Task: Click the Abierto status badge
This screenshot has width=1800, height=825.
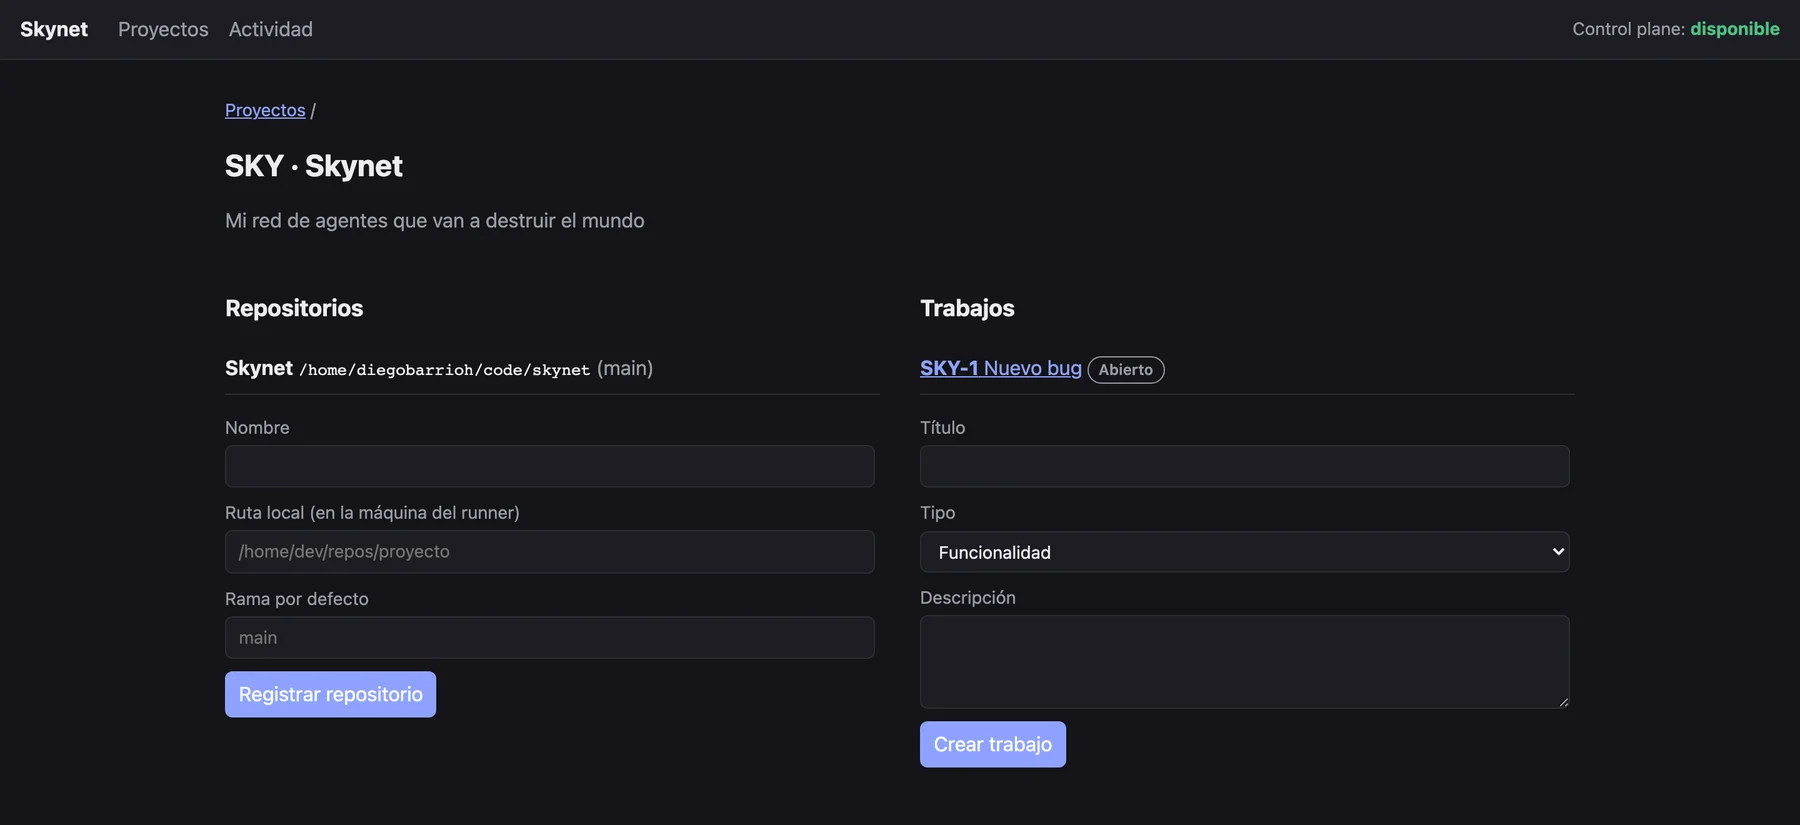Action: click(1126, 369)
